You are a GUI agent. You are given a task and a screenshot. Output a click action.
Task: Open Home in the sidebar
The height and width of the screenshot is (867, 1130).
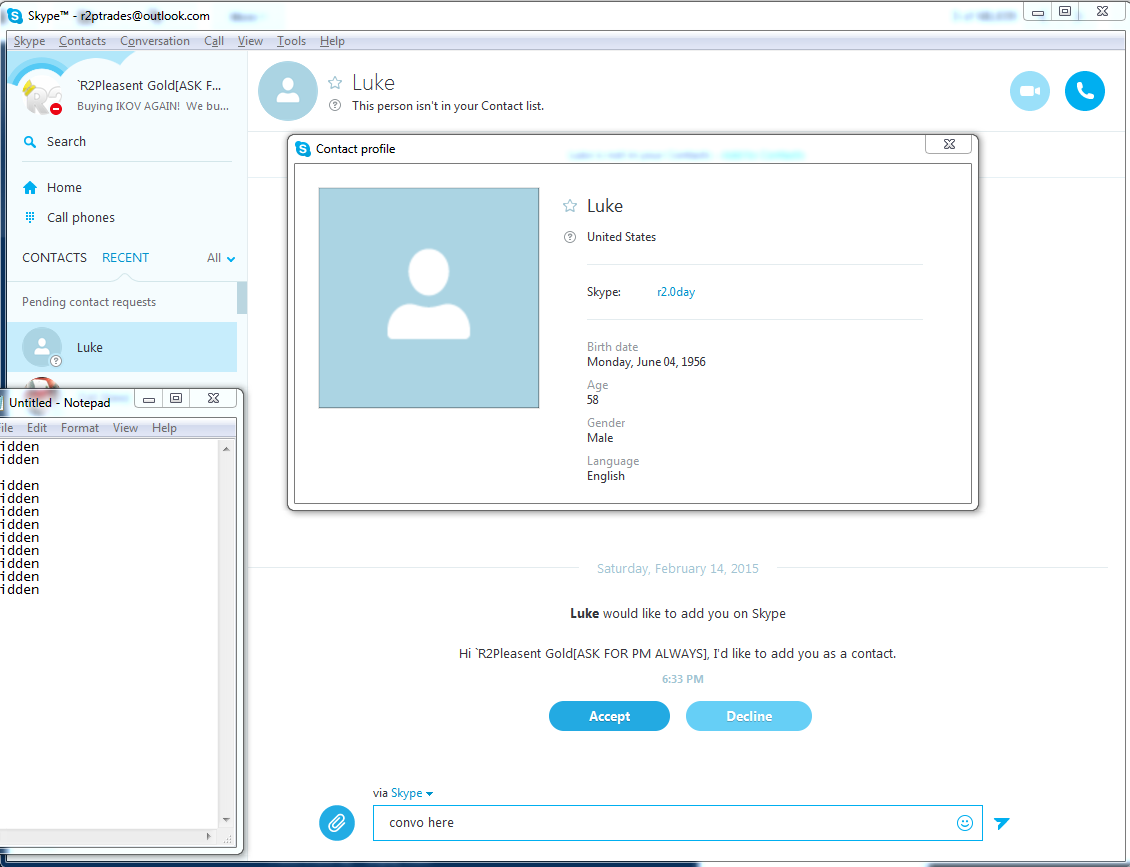pos(64,187)
